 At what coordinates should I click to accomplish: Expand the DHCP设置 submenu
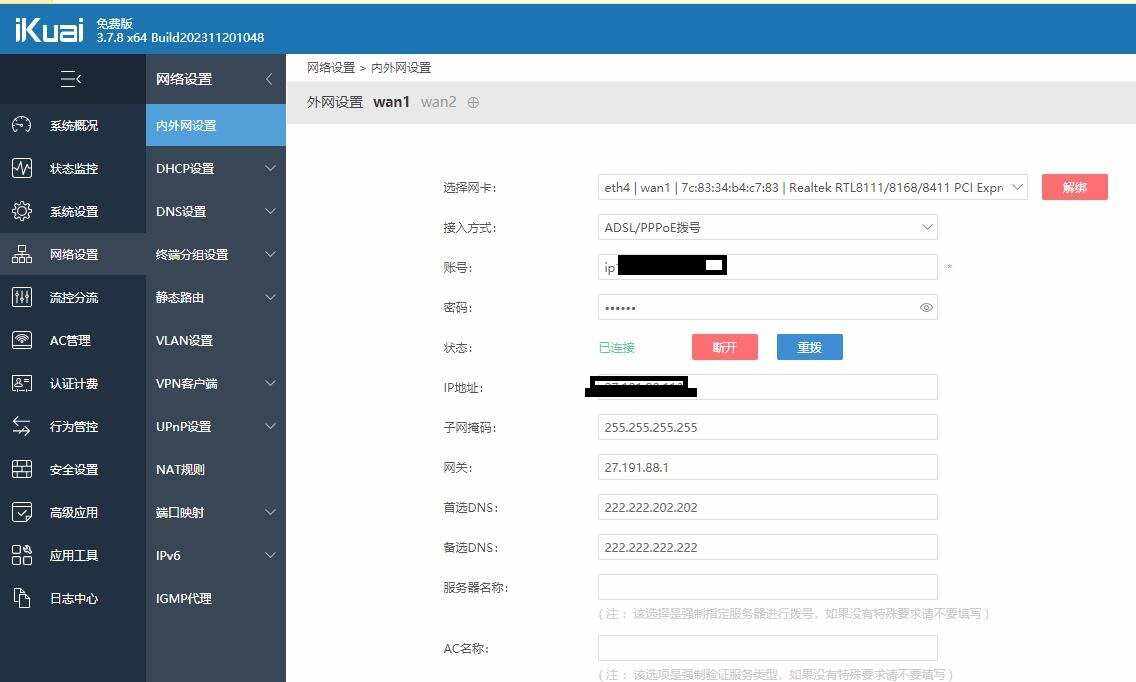(x=270, y=168)
